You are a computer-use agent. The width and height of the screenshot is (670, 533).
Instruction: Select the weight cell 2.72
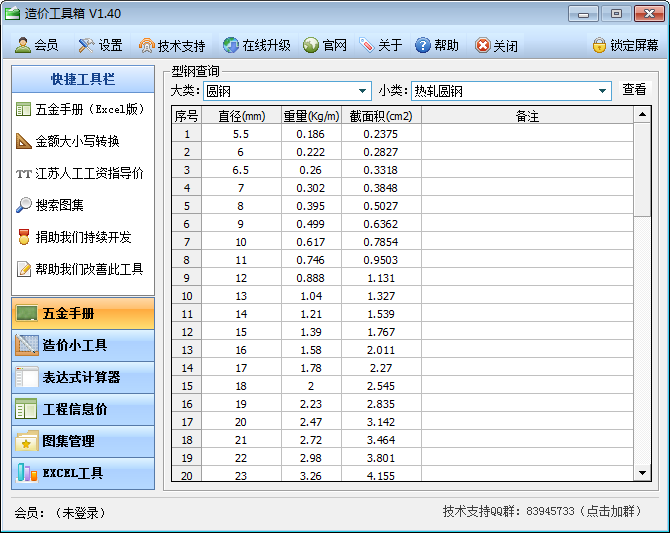click(311, 440)
